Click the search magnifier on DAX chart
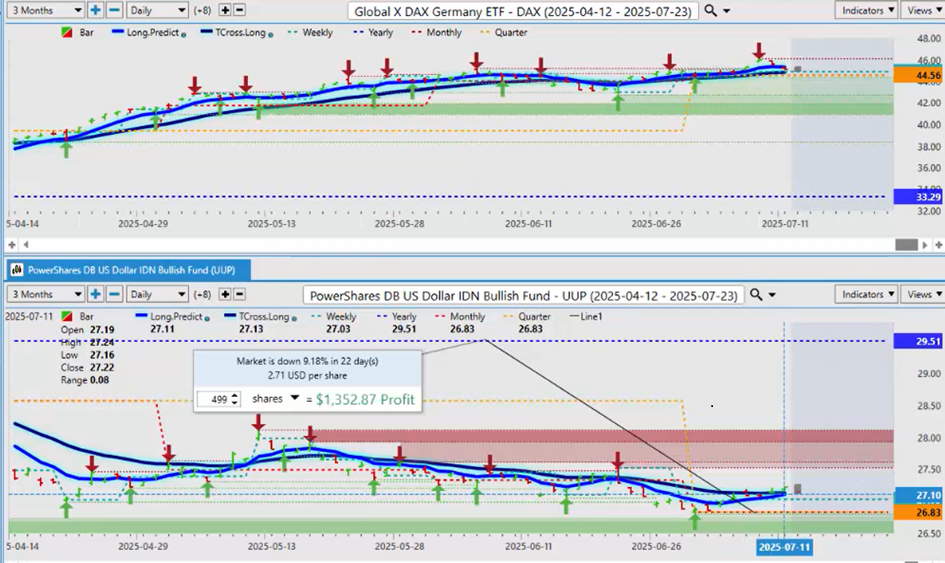Image resolution: width=945 pixels, height=563 pixels. tap(710, 11)
